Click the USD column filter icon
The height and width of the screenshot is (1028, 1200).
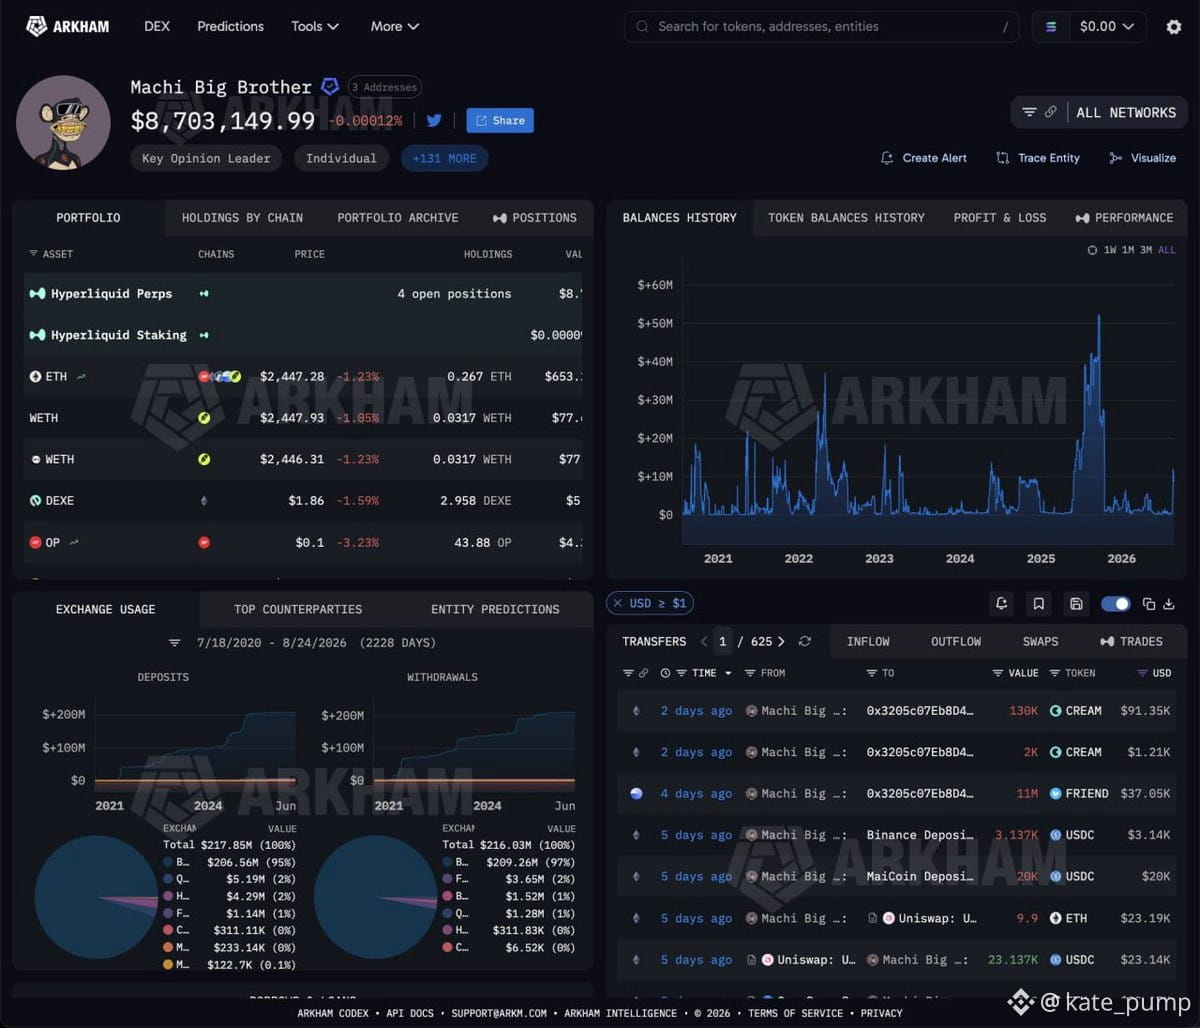click(1142, 673)
